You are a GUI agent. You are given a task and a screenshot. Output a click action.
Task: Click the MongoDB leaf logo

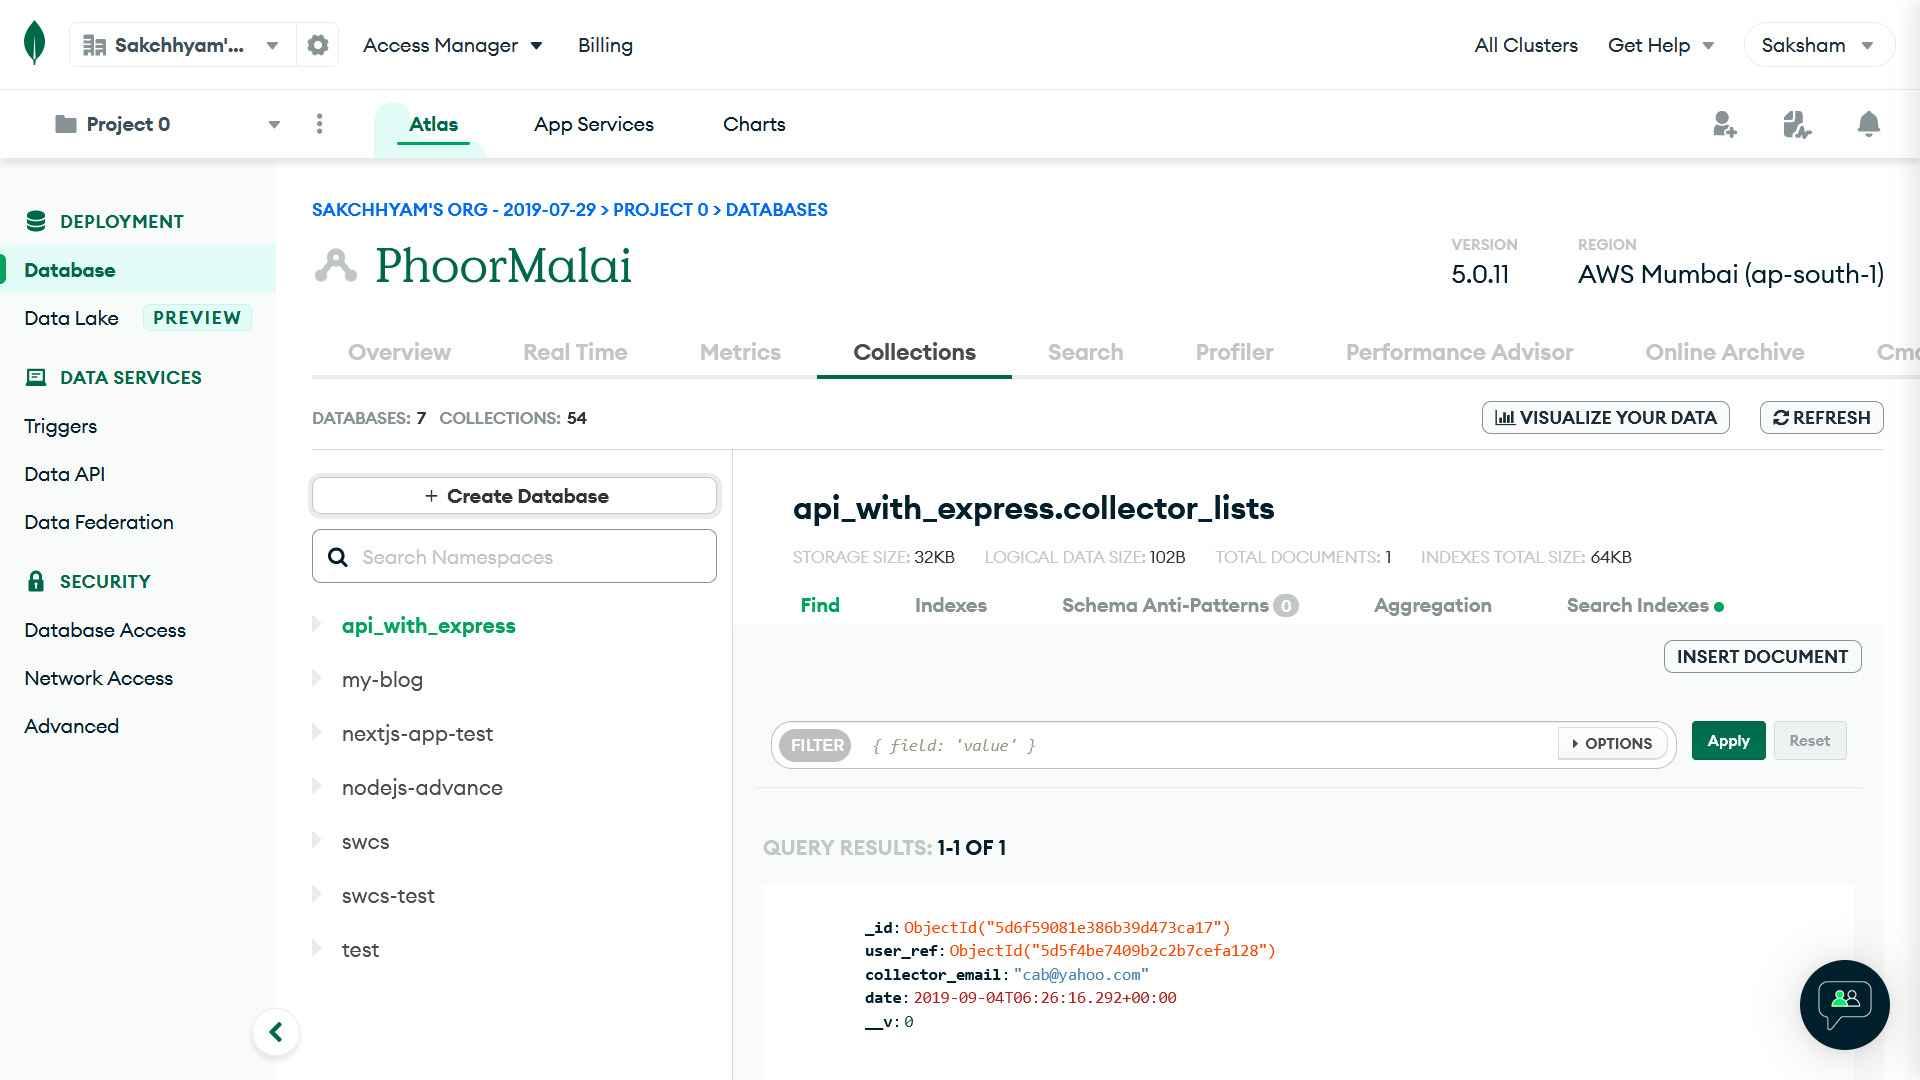34,43
